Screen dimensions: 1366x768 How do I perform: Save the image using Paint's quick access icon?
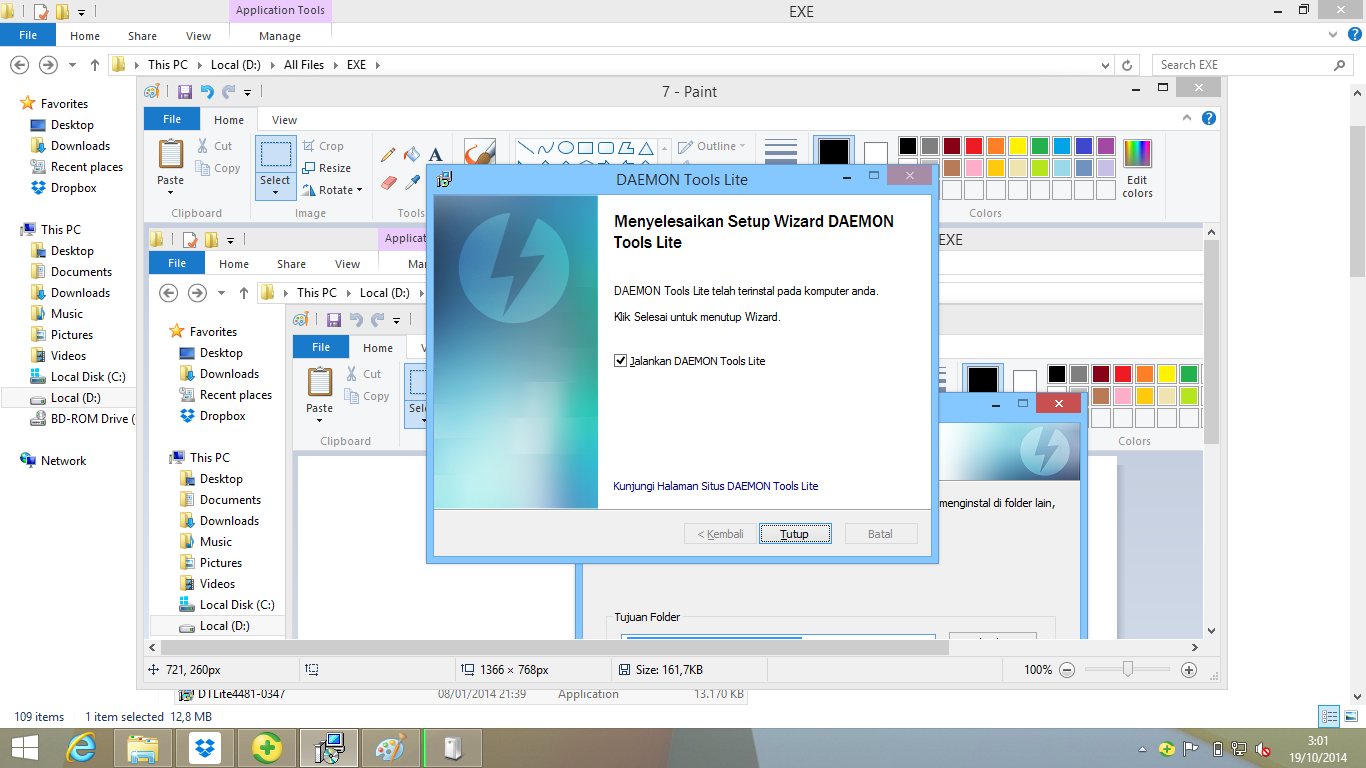184,91
